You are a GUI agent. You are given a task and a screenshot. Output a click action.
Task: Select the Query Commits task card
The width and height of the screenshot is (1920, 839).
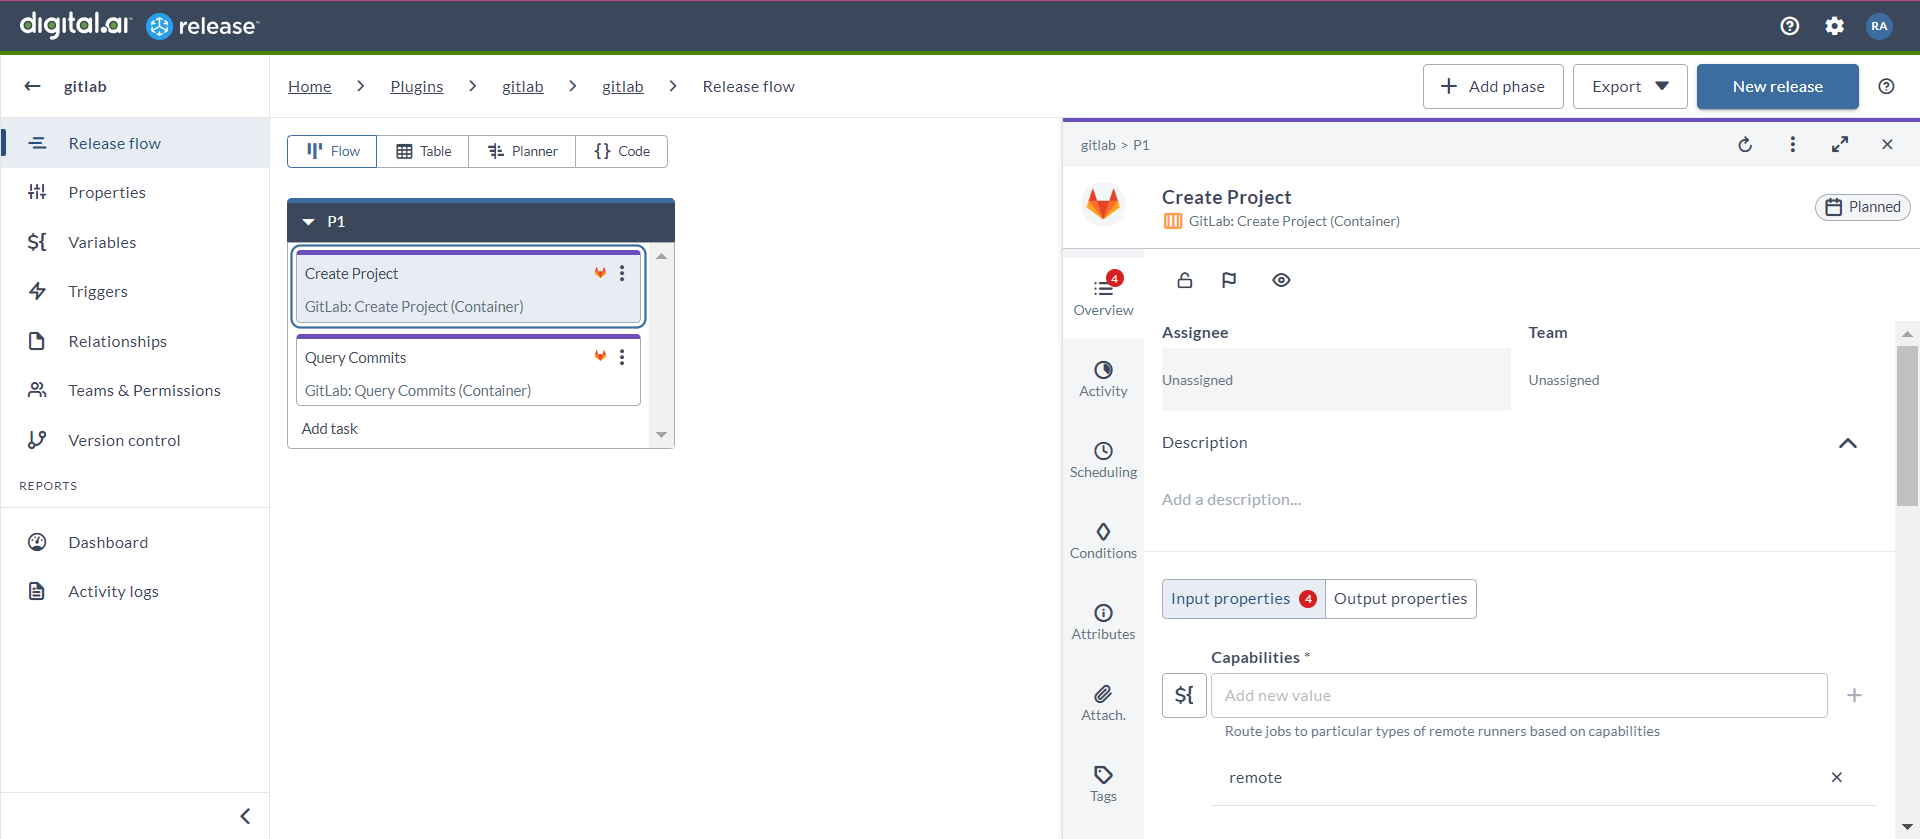point(468,370)
